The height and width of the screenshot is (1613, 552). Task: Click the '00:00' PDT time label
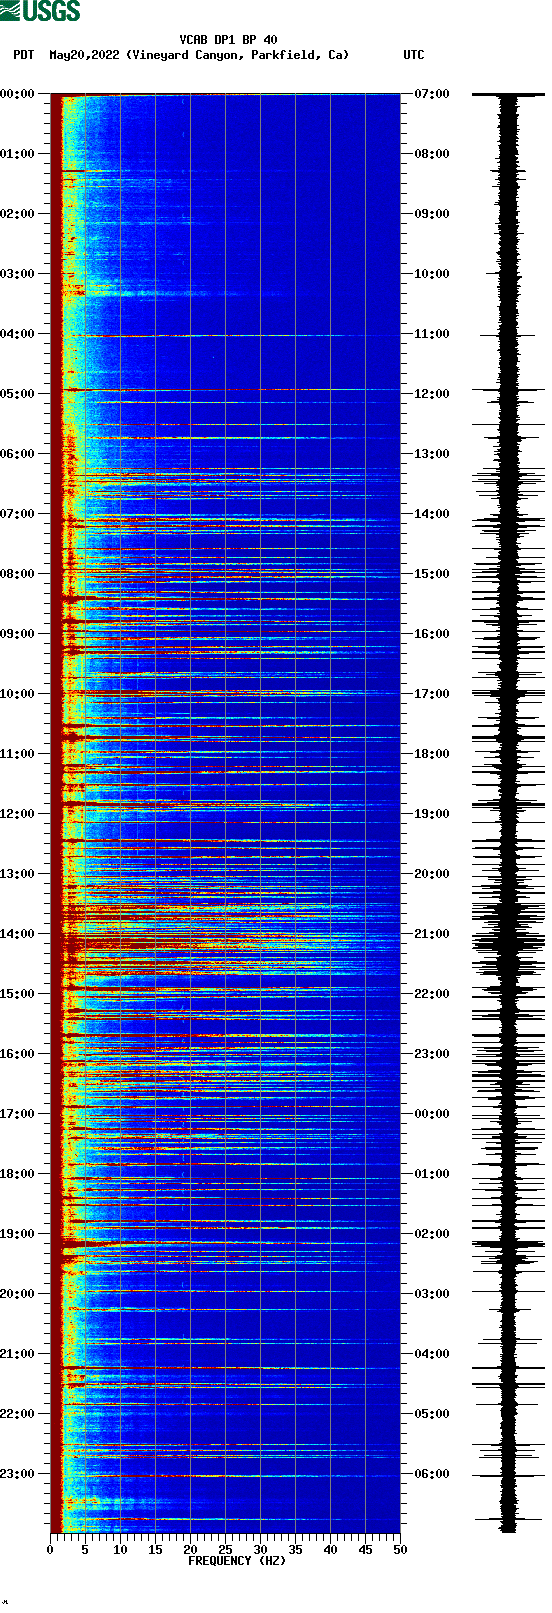[x=17, y=94]
